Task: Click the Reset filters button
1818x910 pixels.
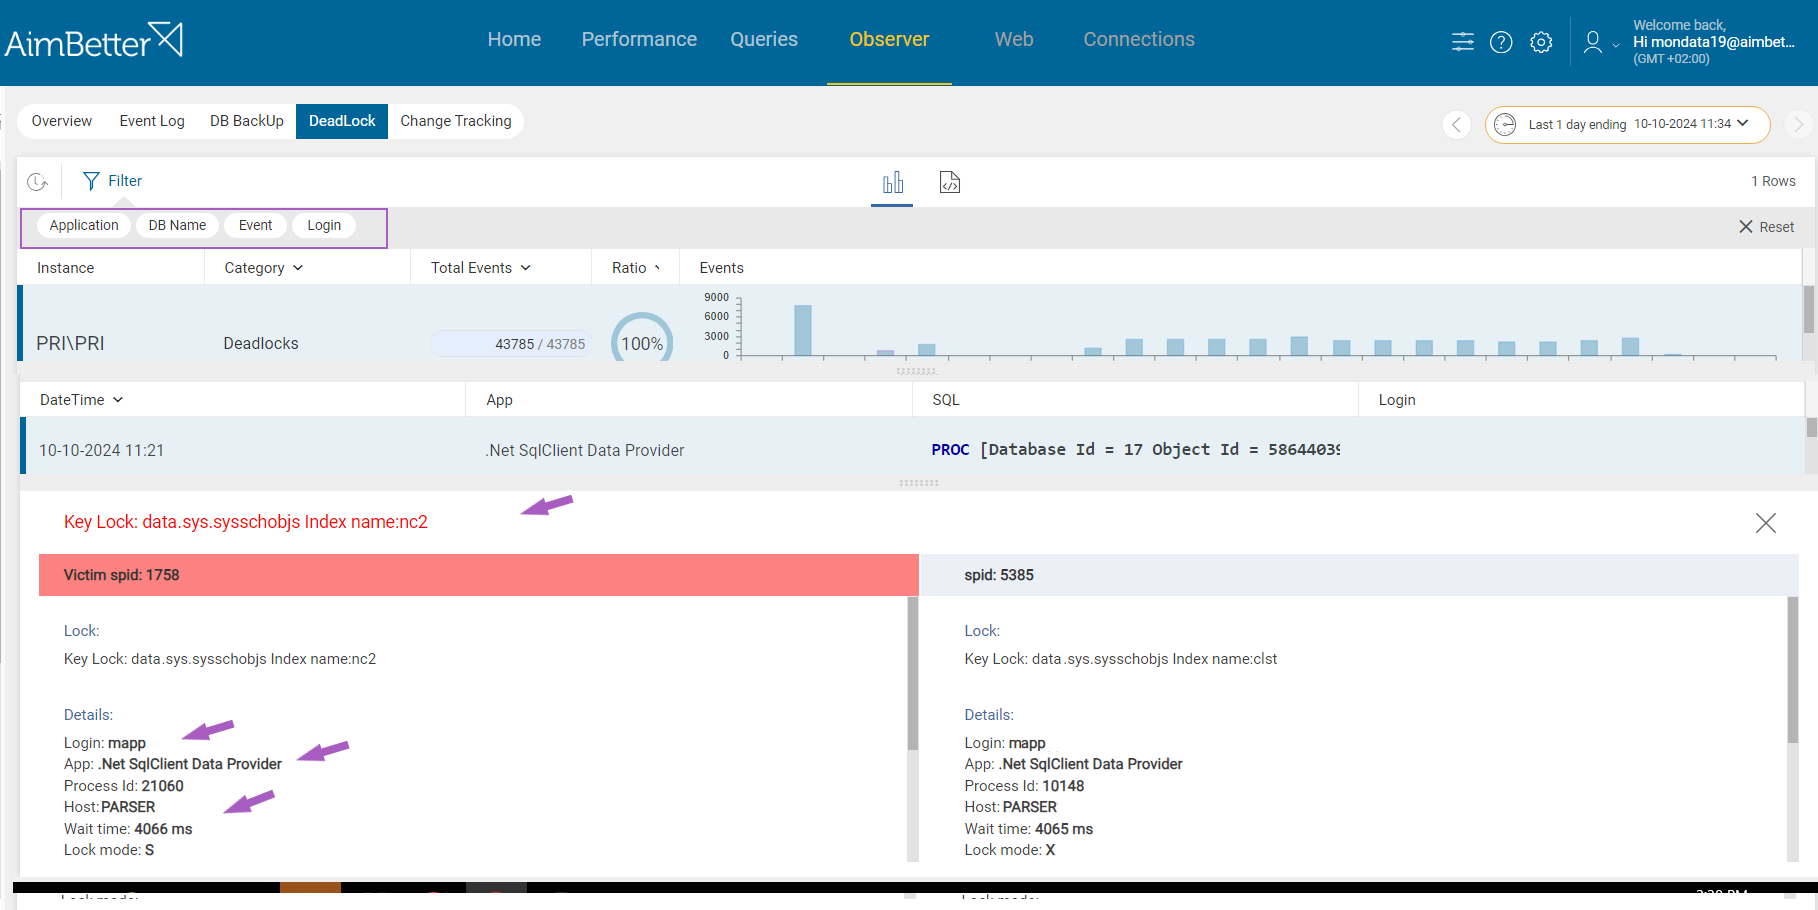Action: click(x=1766, y=227)
